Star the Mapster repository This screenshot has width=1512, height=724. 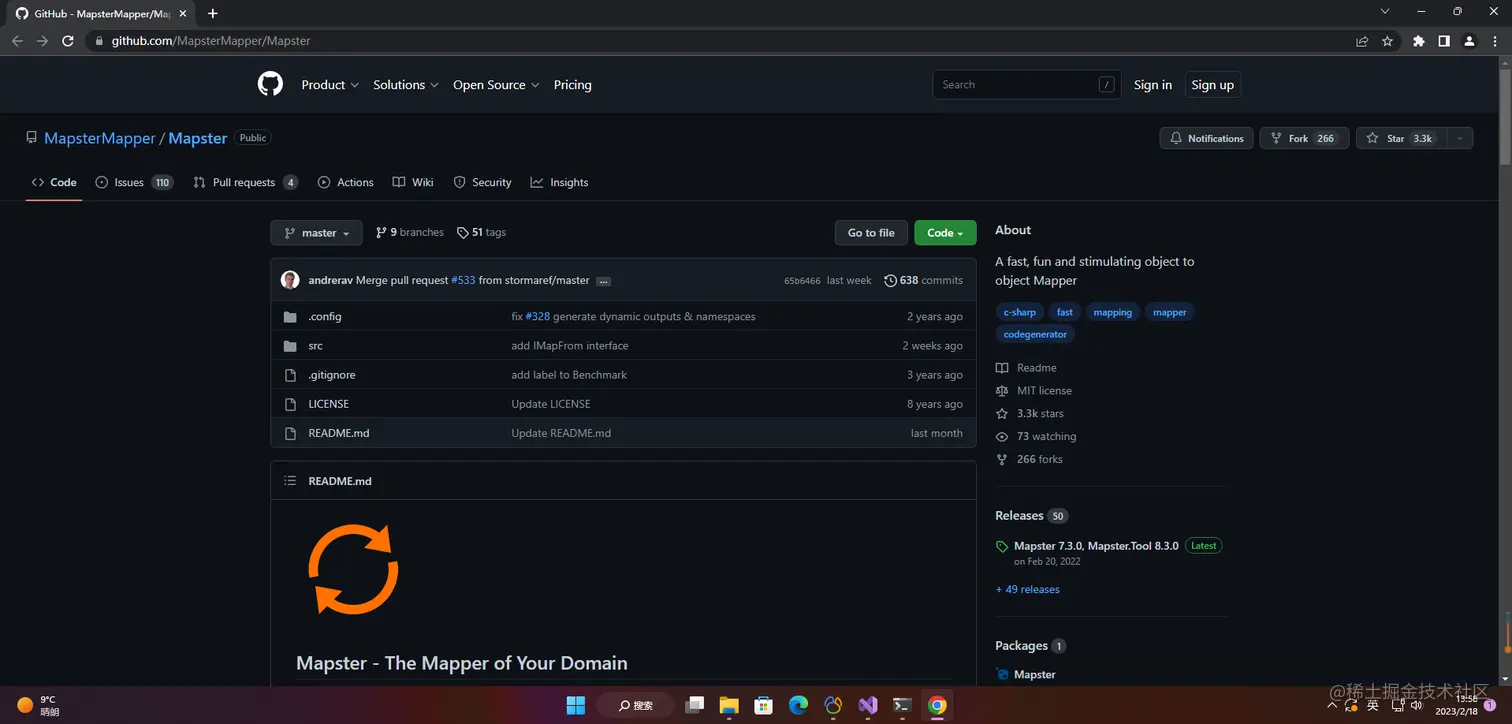(1402, 138)
